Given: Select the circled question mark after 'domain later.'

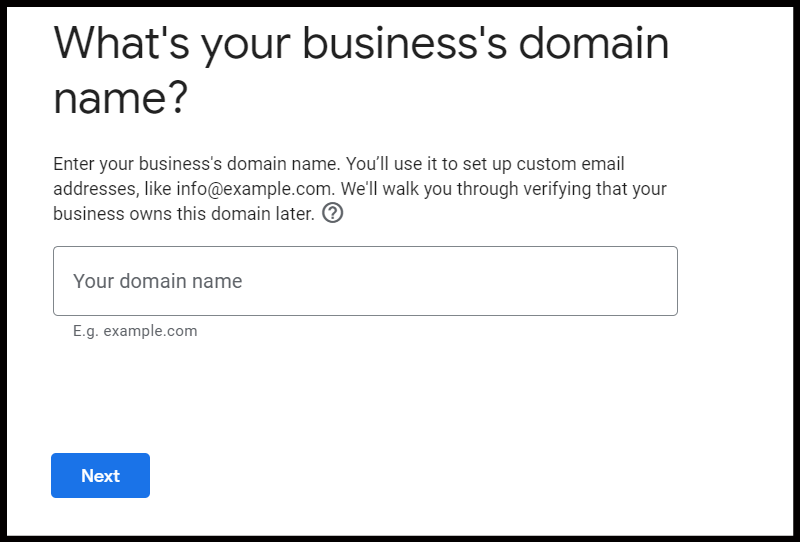Looking at the screenshot, I should [333, 213].
